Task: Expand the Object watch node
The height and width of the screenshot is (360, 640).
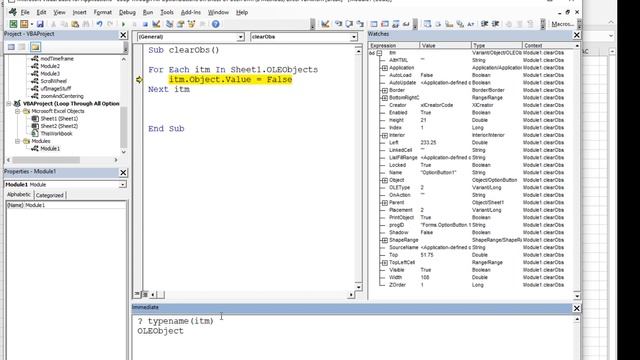Action: tap(384, 180)
